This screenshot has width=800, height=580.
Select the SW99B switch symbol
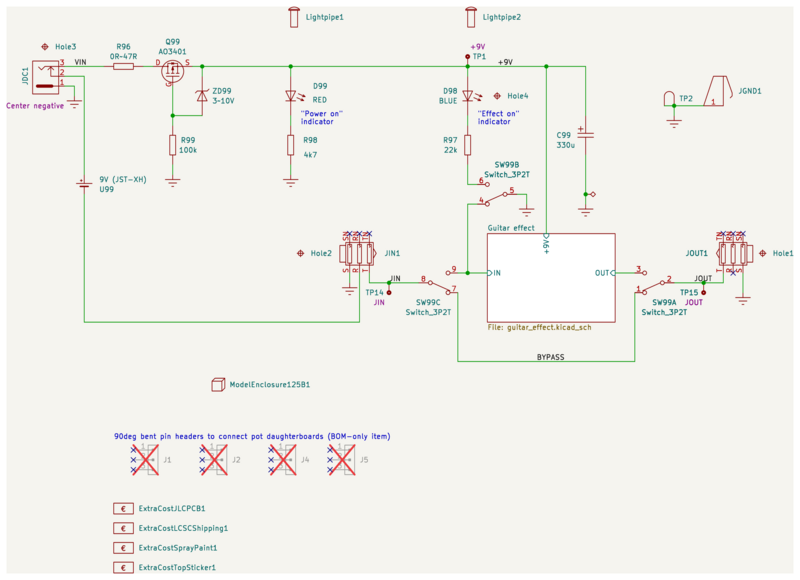click(x=497, y=193)
